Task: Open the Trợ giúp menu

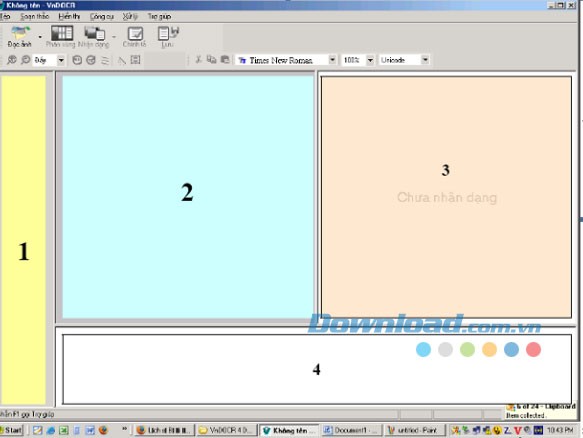Action: tap(159, 16)
